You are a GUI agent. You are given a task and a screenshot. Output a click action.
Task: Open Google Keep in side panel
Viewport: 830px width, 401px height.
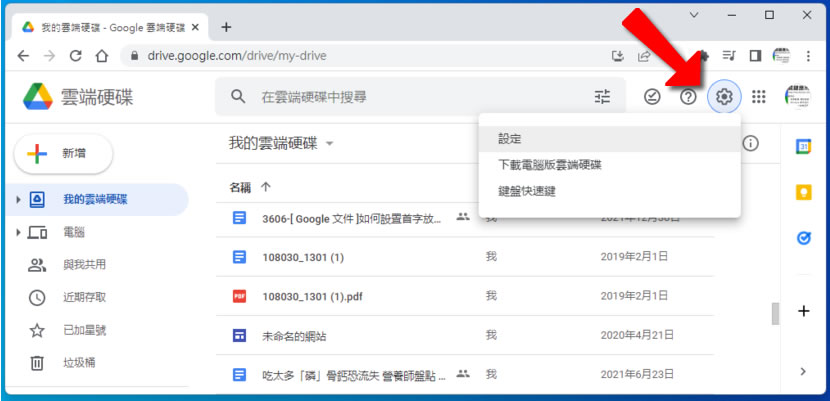point(804,193)
